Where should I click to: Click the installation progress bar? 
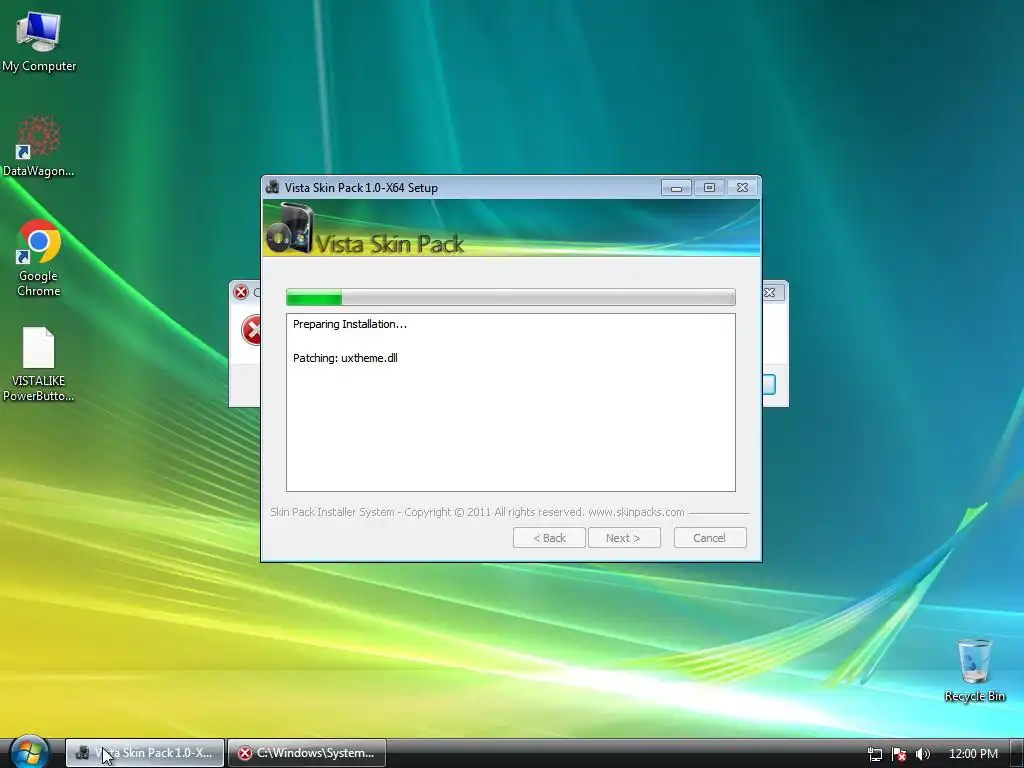(511, 297)
